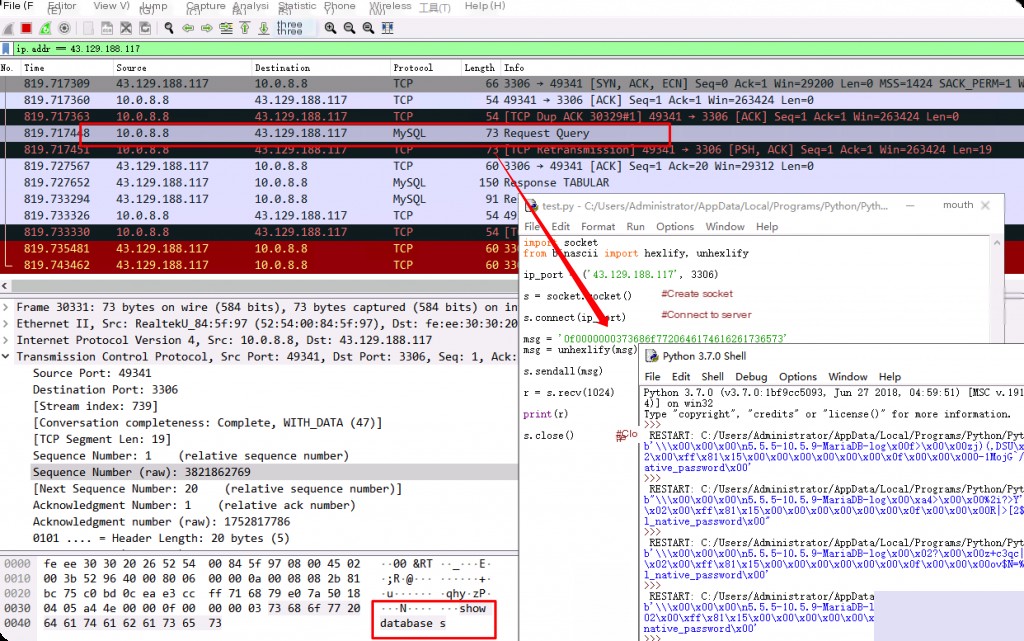Select the TCP Retransmission packet row

click(512, 149)
